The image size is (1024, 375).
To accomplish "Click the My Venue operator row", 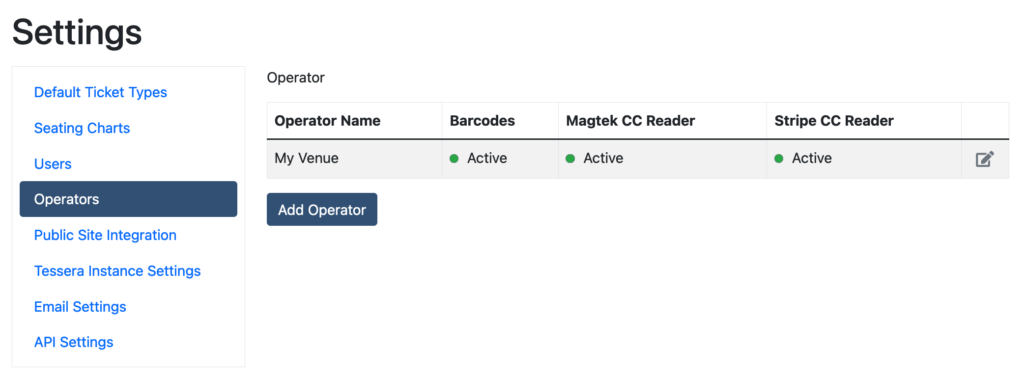I will (638, 159).
